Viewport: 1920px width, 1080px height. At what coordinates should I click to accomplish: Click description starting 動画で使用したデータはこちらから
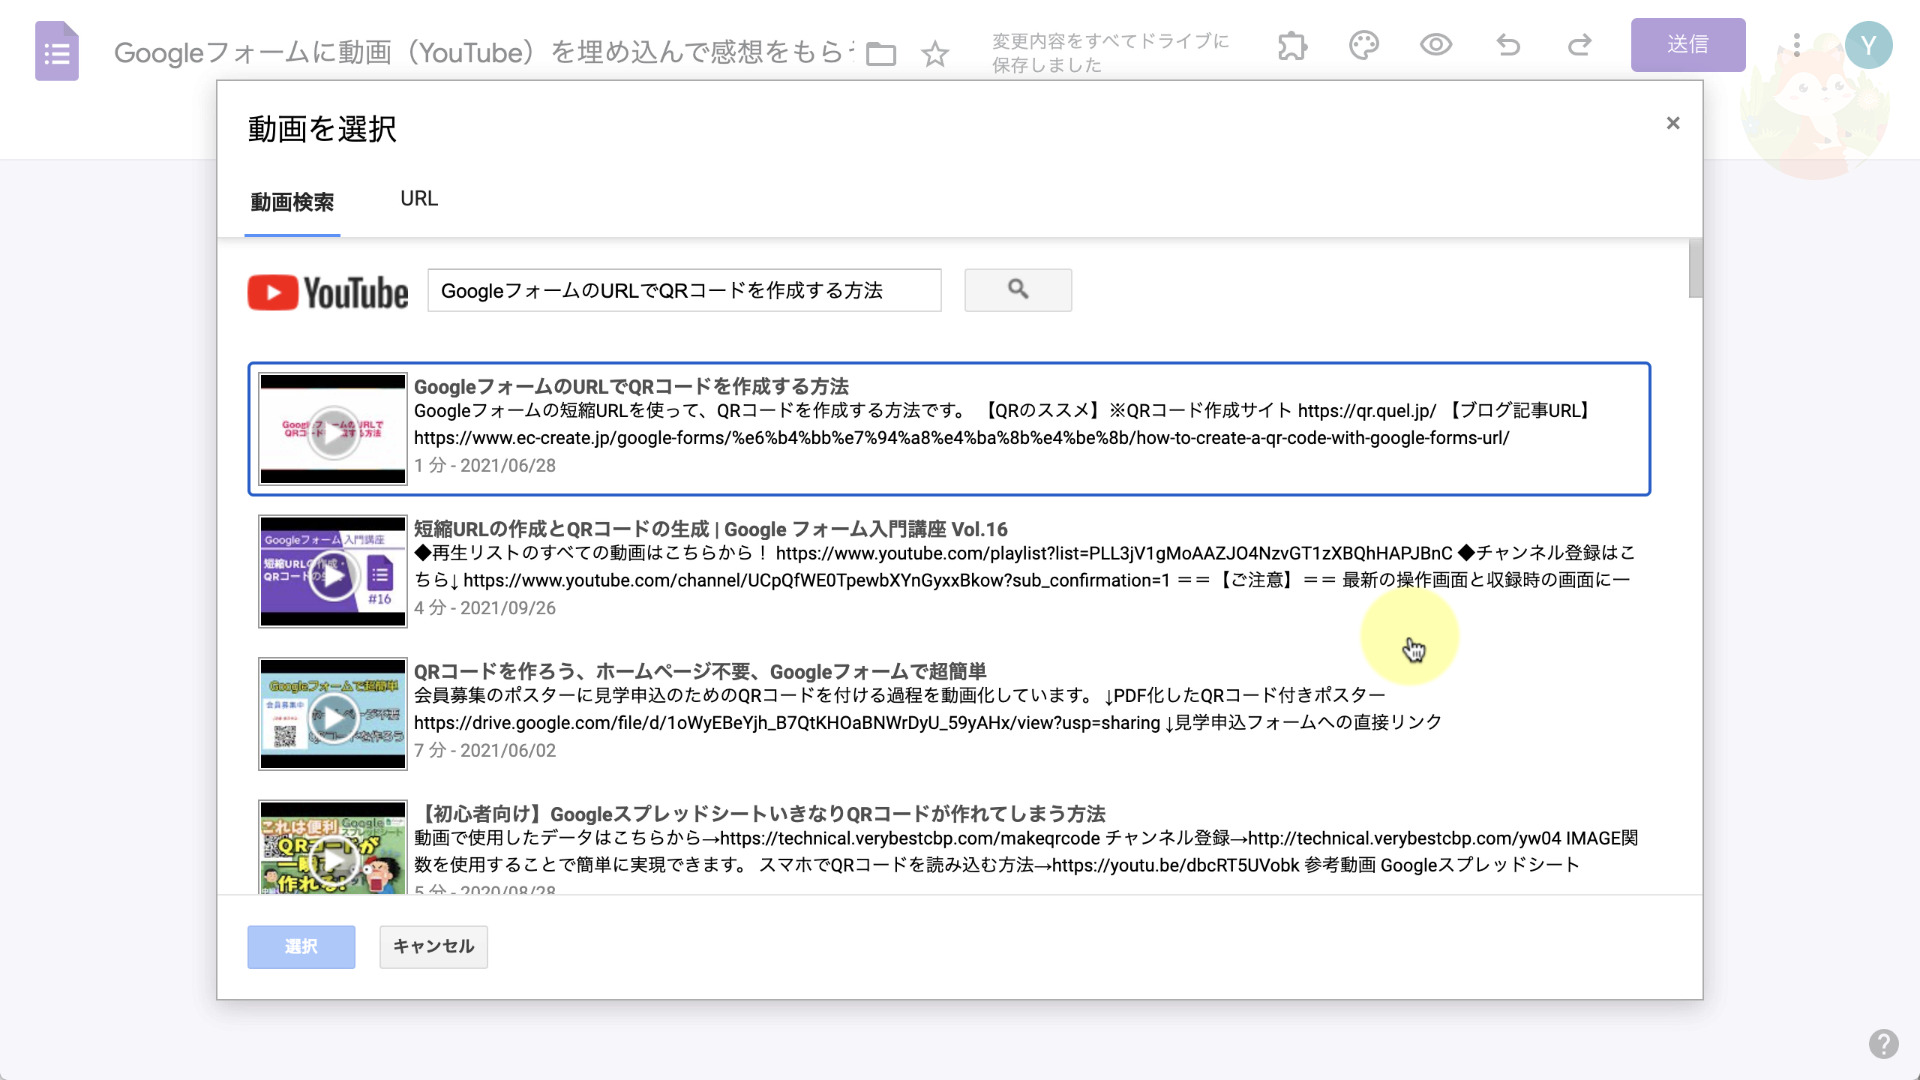point(1026,852)
